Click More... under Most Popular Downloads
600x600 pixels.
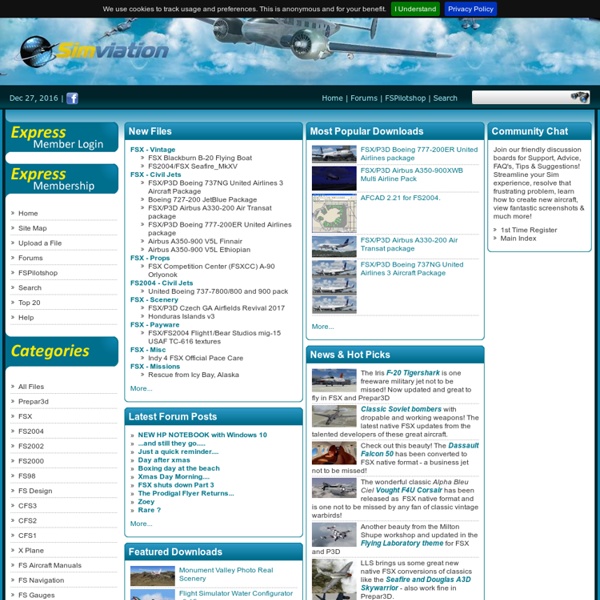[x=323, y=327]
